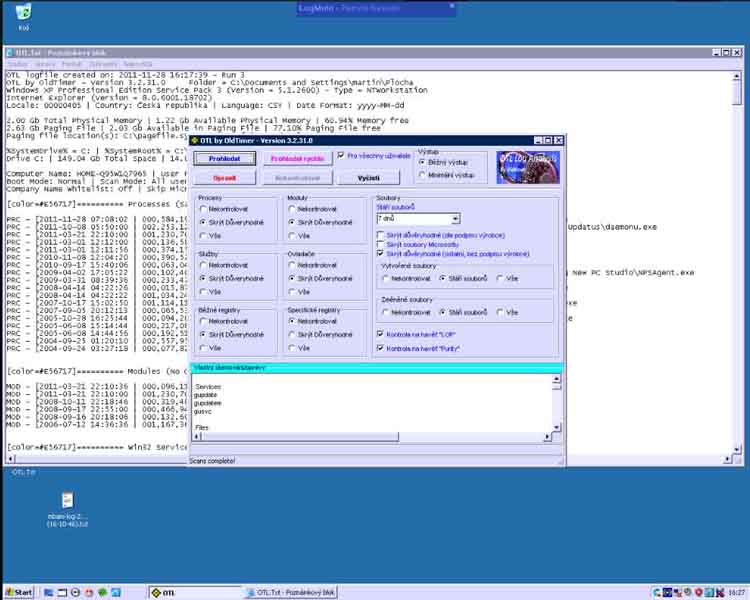Image resolution: width=750 pixels, height=600 pixels.
Task: Select Běžný výstup output radio
Action: click(x=422, y=162)
